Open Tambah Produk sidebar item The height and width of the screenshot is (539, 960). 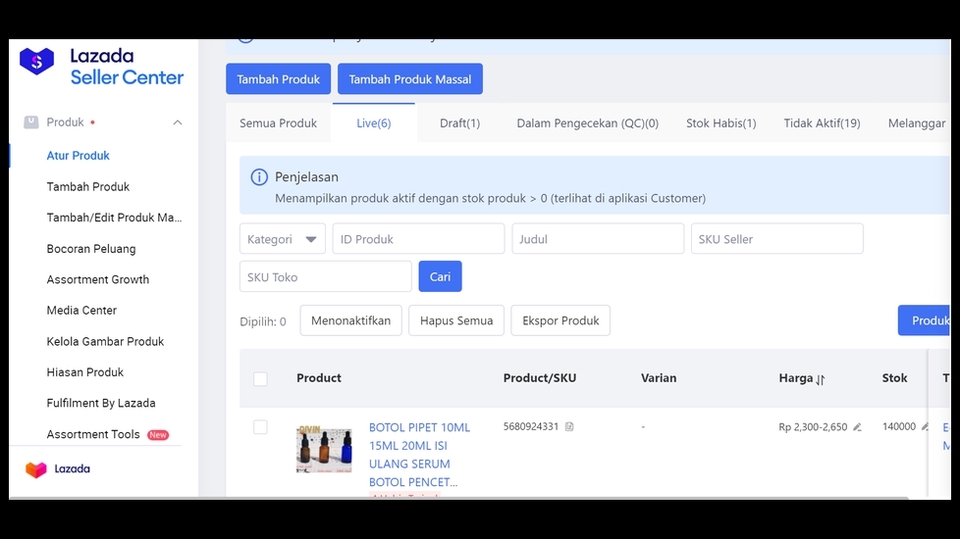pyautogui.click(x=88, y=187)
